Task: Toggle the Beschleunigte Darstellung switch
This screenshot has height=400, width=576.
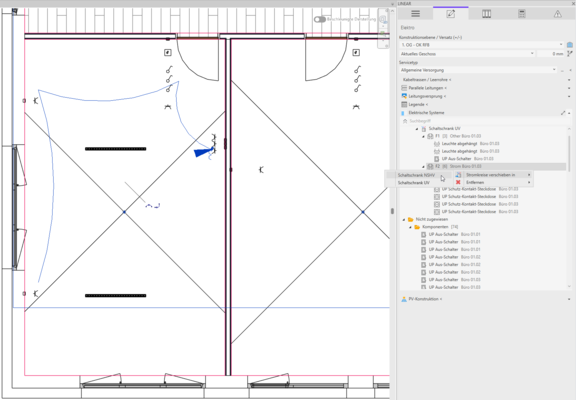Action: tap(320, 19)
